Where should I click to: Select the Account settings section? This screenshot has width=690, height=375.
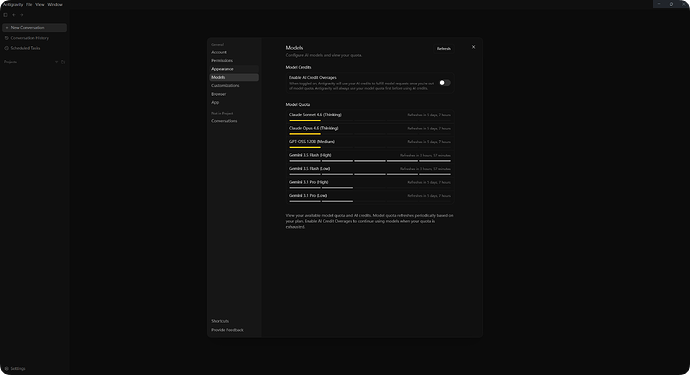point(234,52)
